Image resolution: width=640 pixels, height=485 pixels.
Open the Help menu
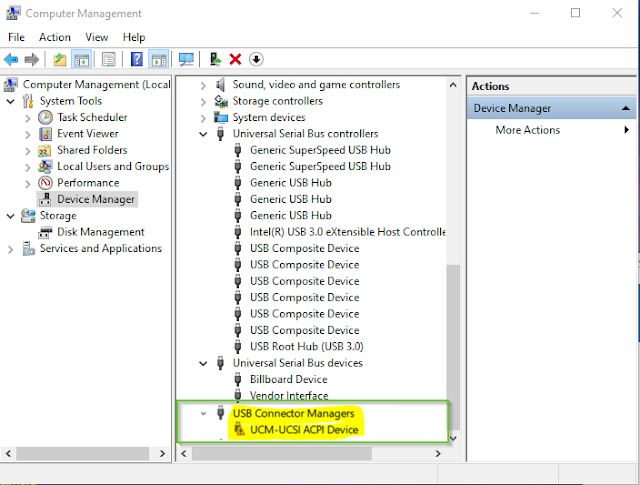(x=134, y=38)
